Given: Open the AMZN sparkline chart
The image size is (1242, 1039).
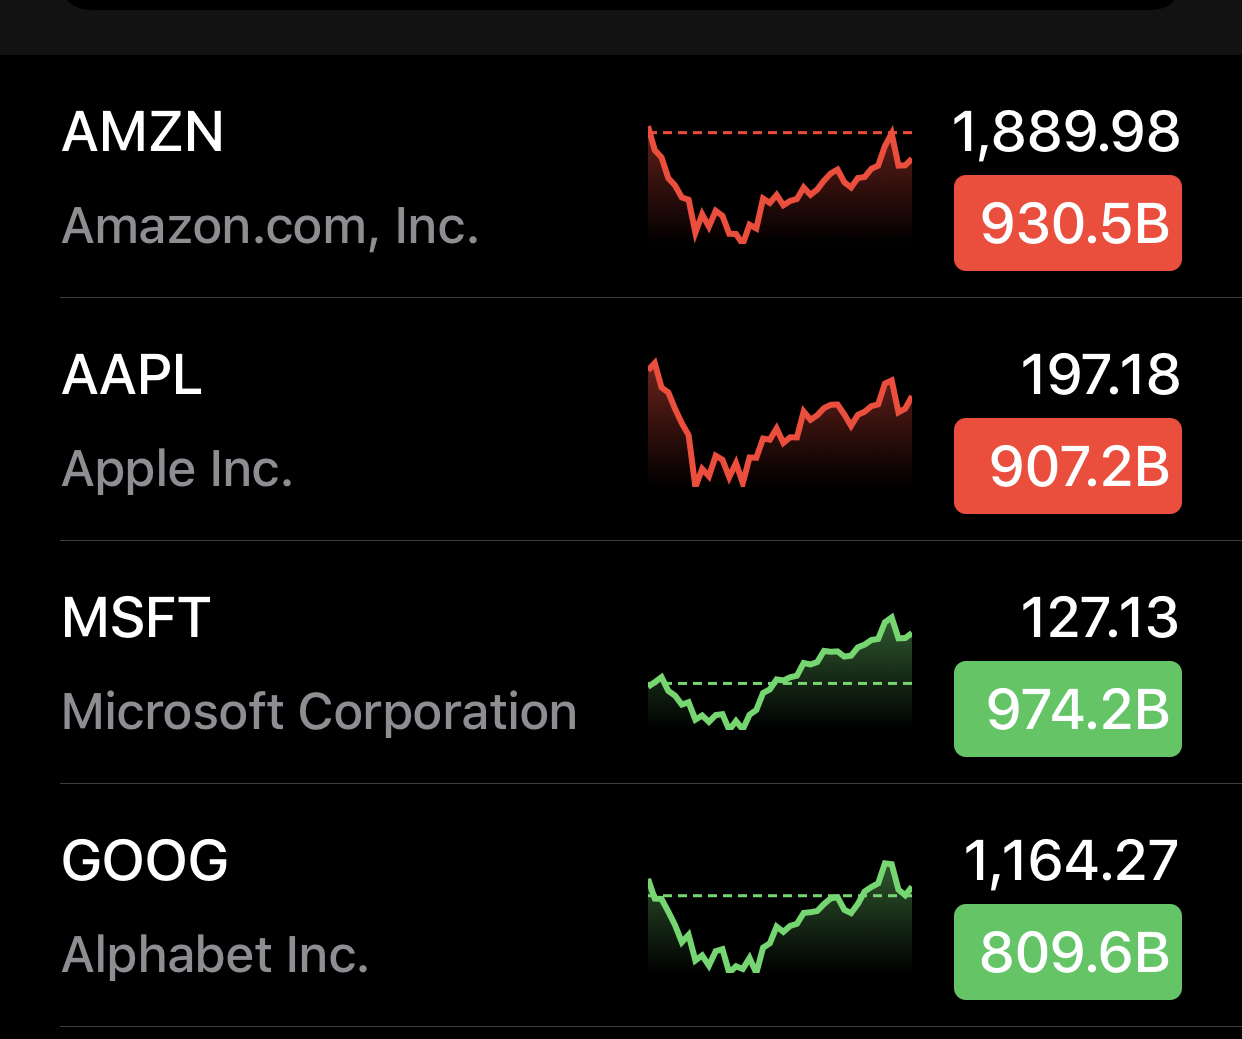Looking at the screenshot, I should 780,186.
